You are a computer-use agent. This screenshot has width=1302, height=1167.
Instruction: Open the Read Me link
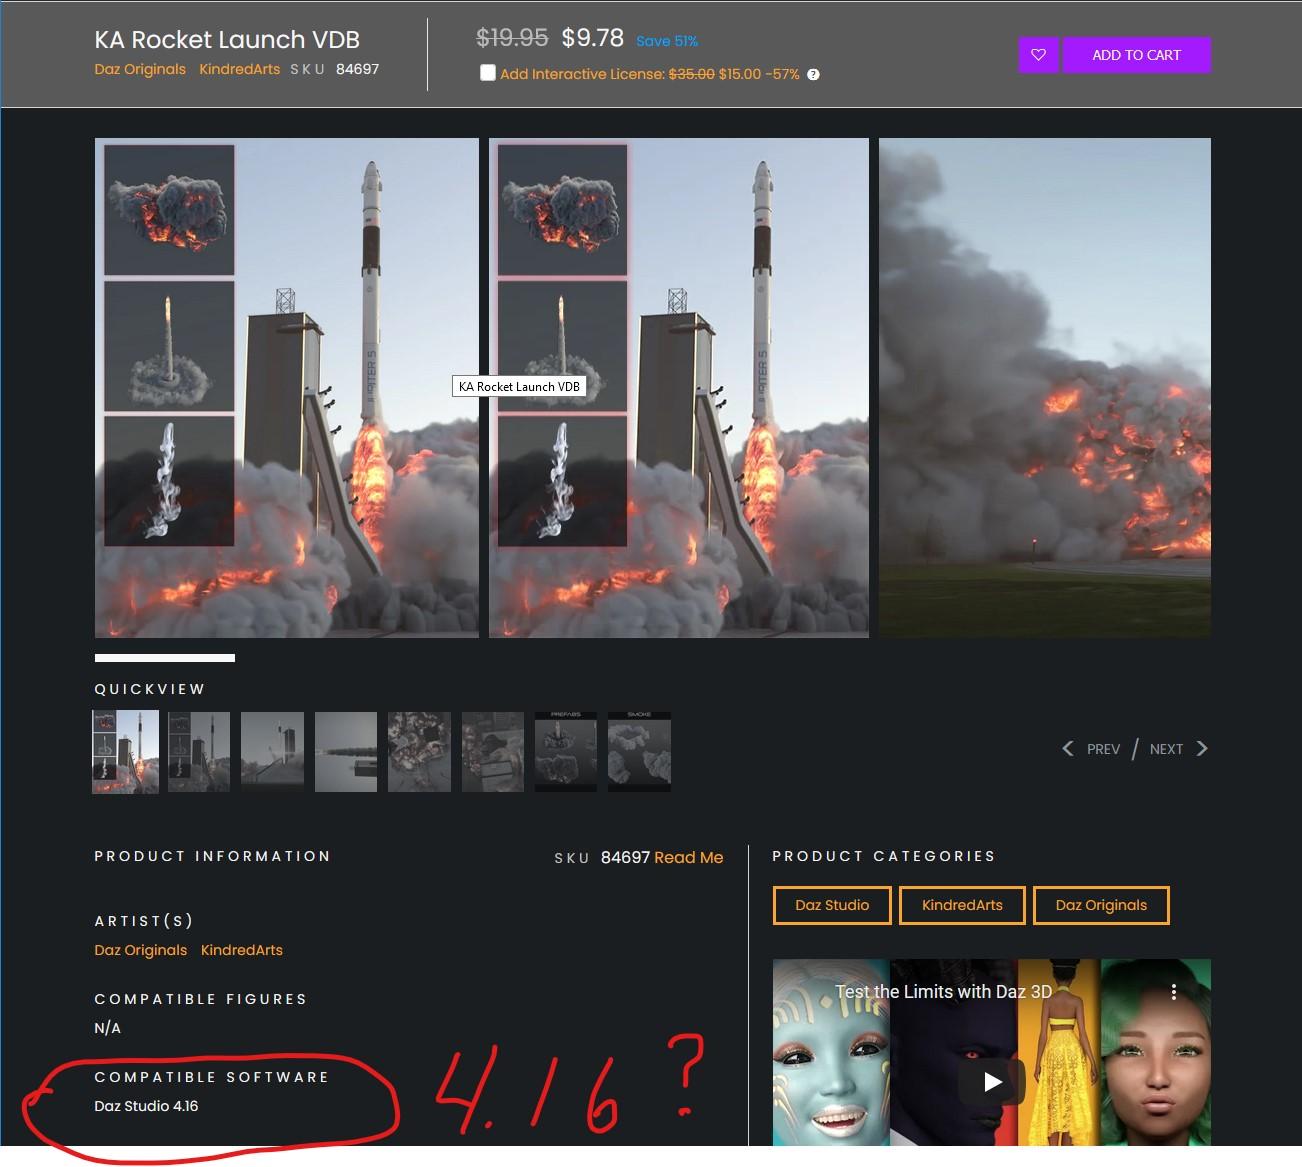pos(689,858)
